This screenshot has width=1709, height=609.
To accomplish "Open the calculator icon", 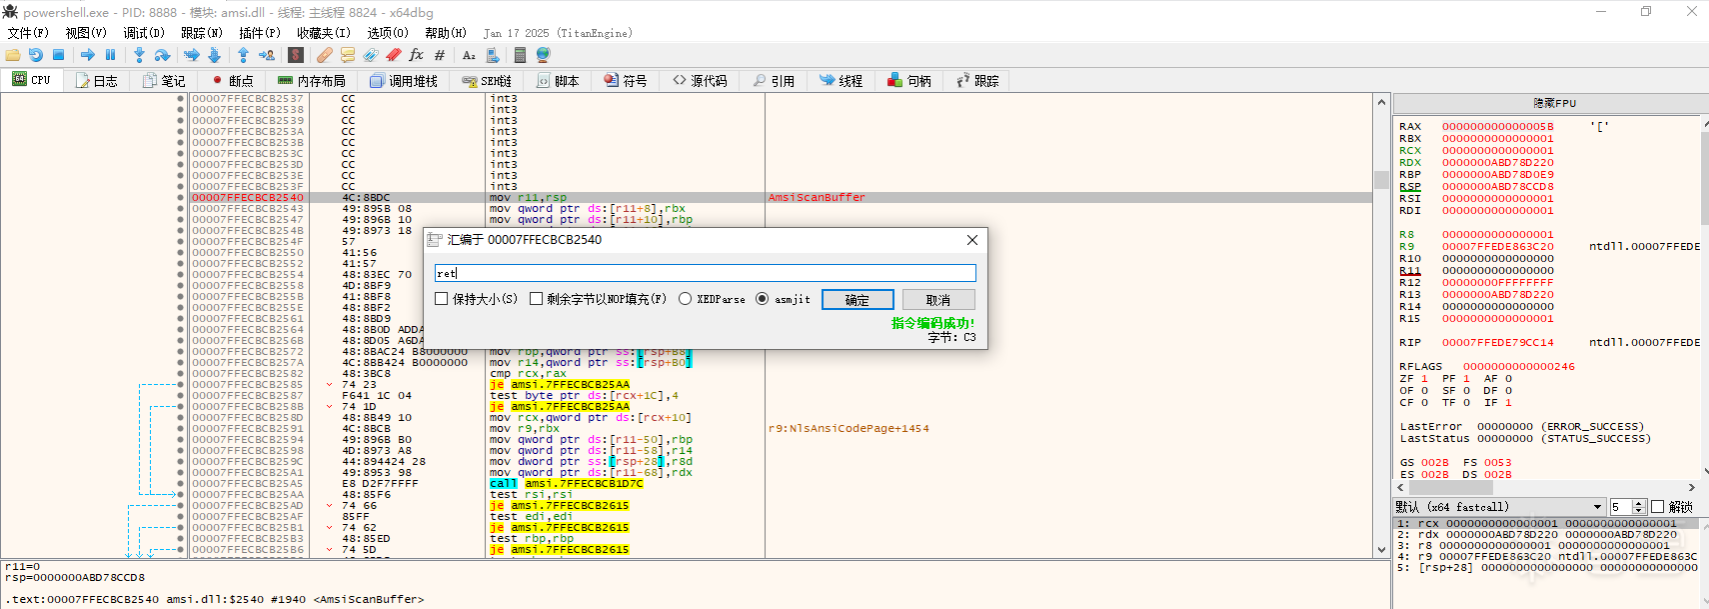I will pyautogui.click(x=520, y=55).
